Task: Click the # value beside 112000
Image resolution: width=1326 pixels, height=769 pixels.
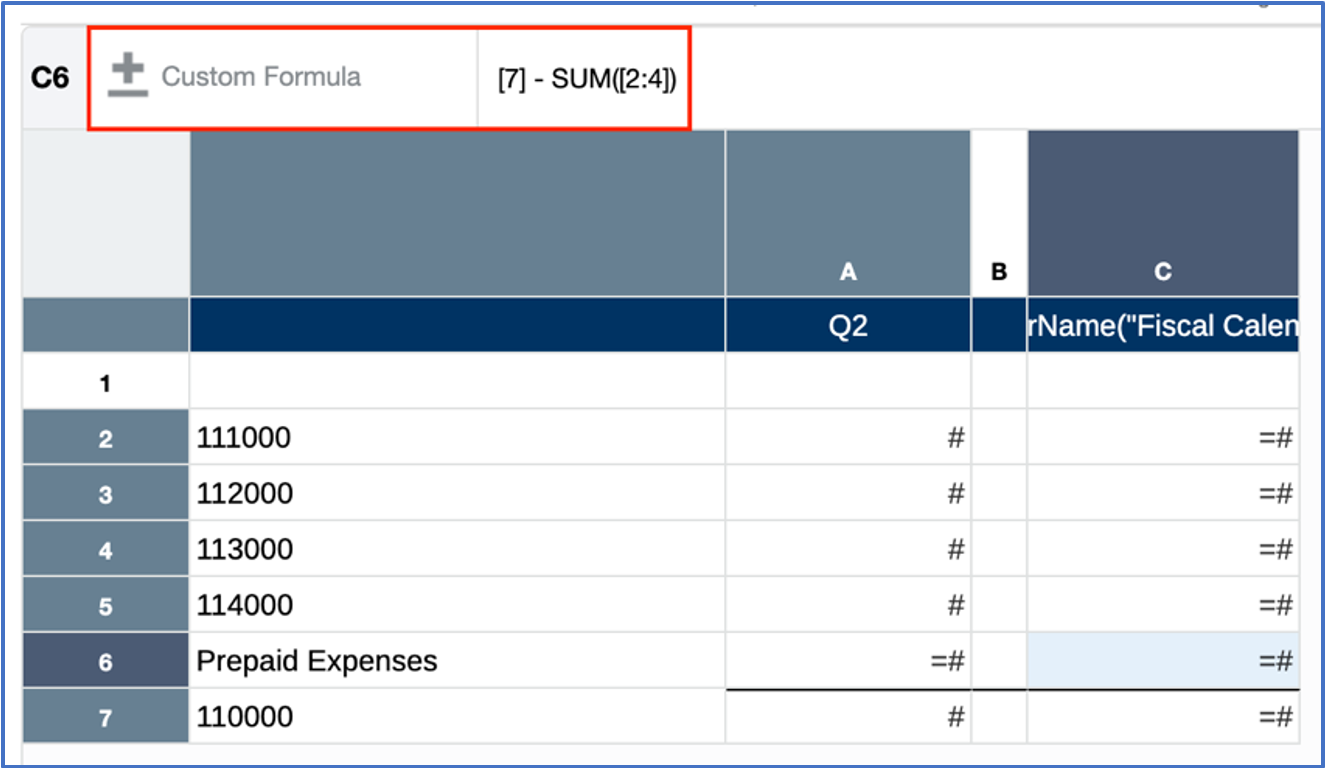Action: pyautogui.click(x=955, y=492)
